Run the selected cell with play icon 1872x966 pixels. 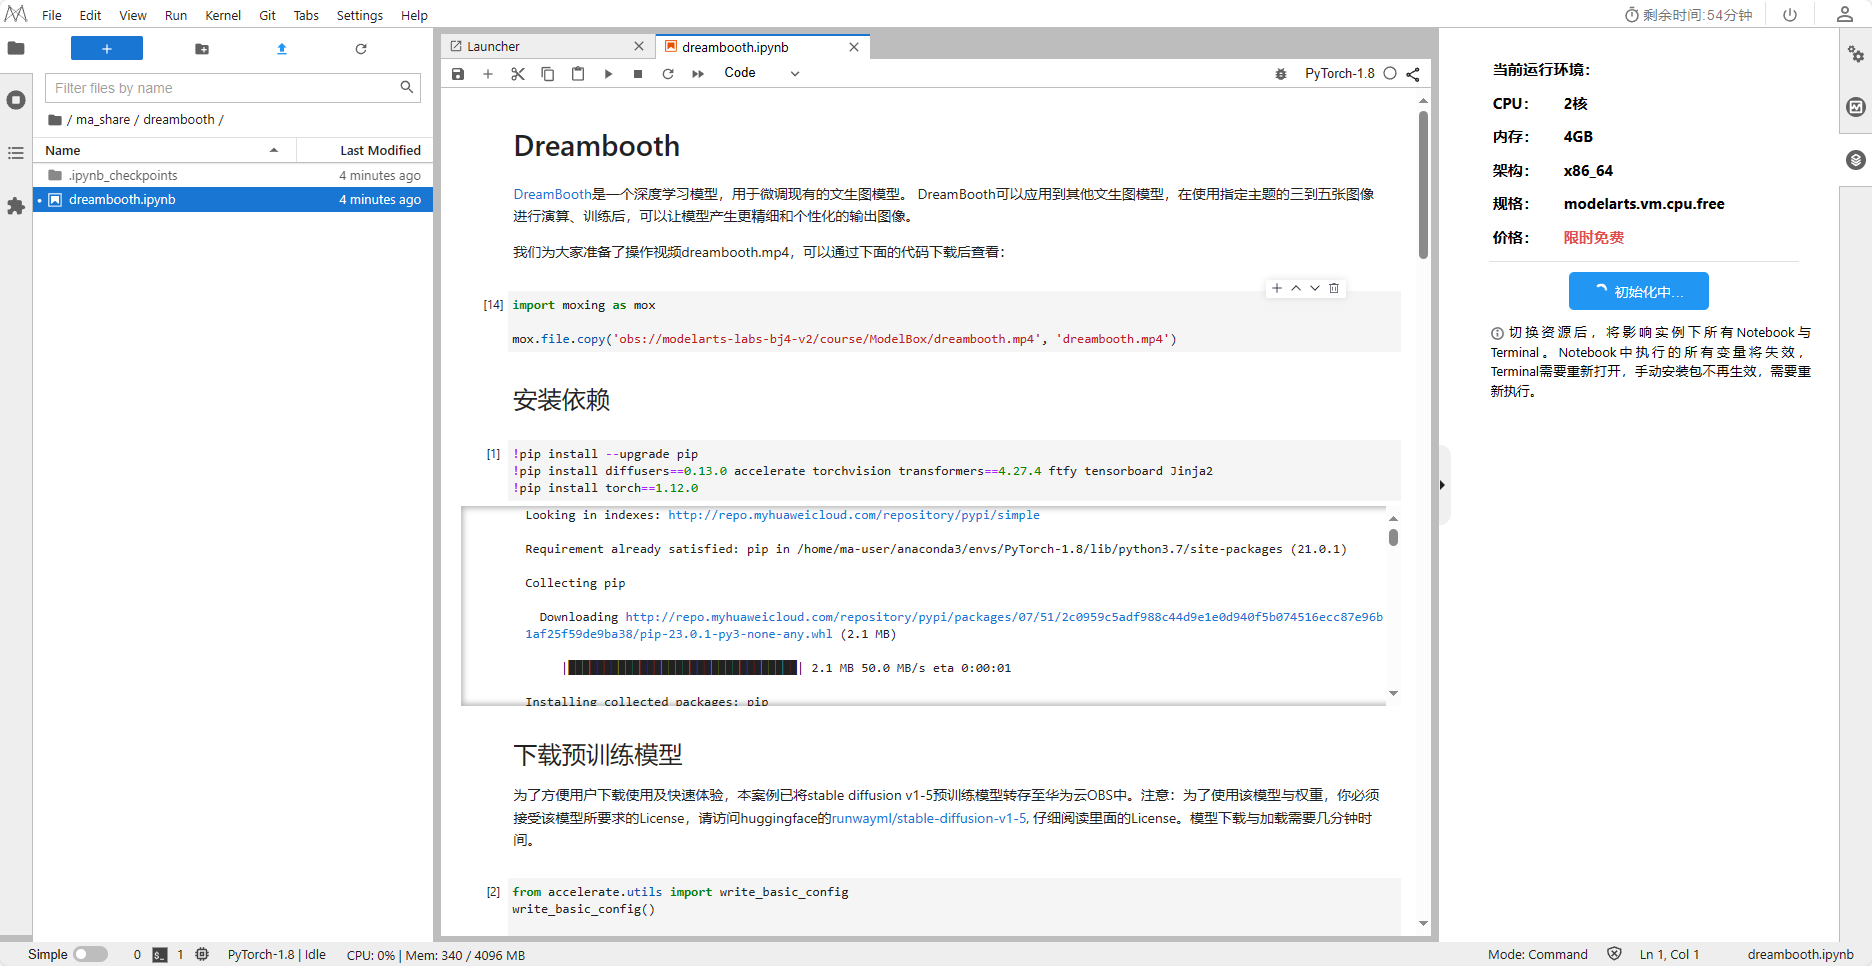pos(608,74)
